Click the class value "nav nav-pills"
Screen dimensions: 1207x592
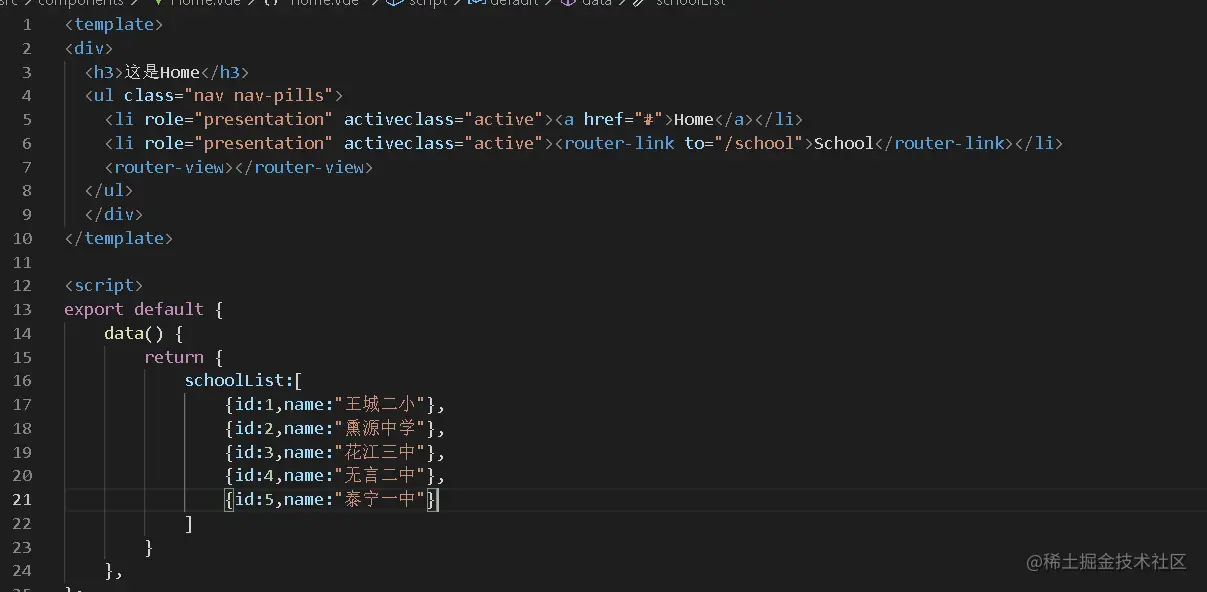coord(259,95)
